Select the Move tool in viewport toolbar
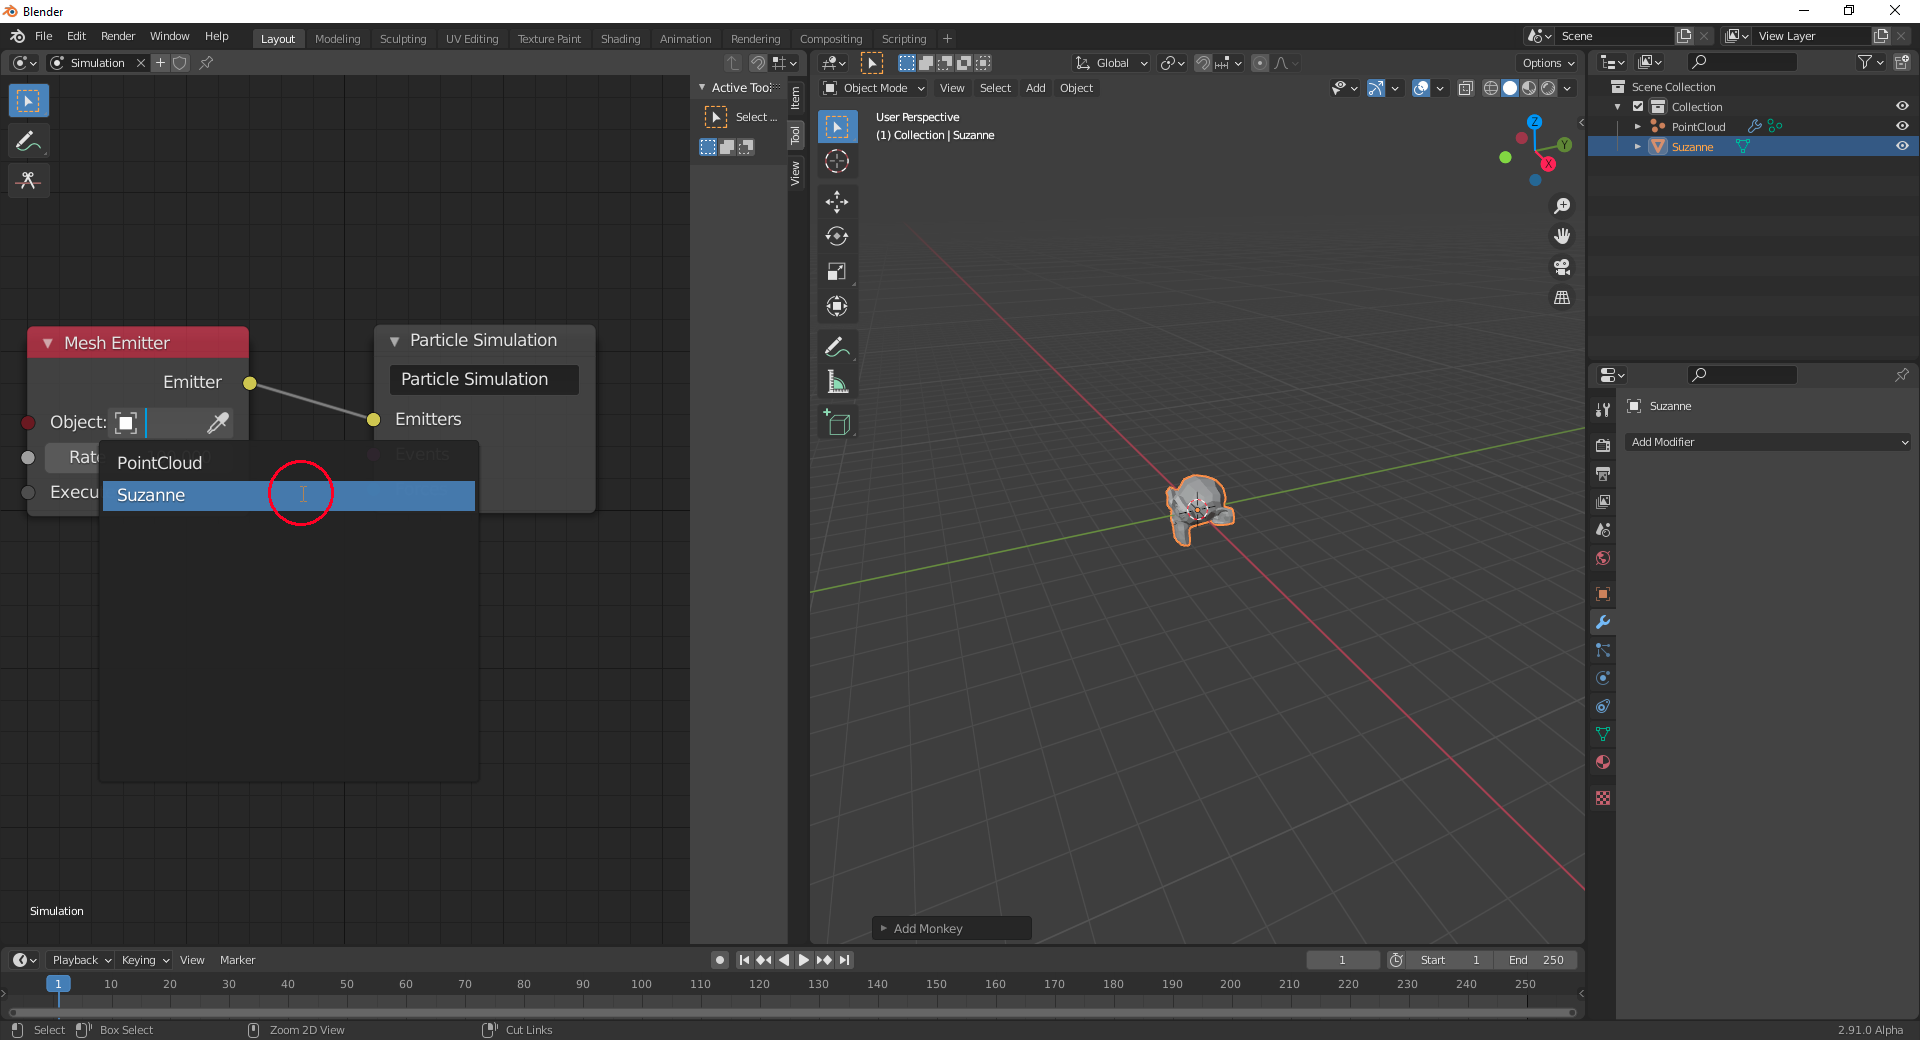This screenshot has height=1040, width=1920. (x=837, y=202)
